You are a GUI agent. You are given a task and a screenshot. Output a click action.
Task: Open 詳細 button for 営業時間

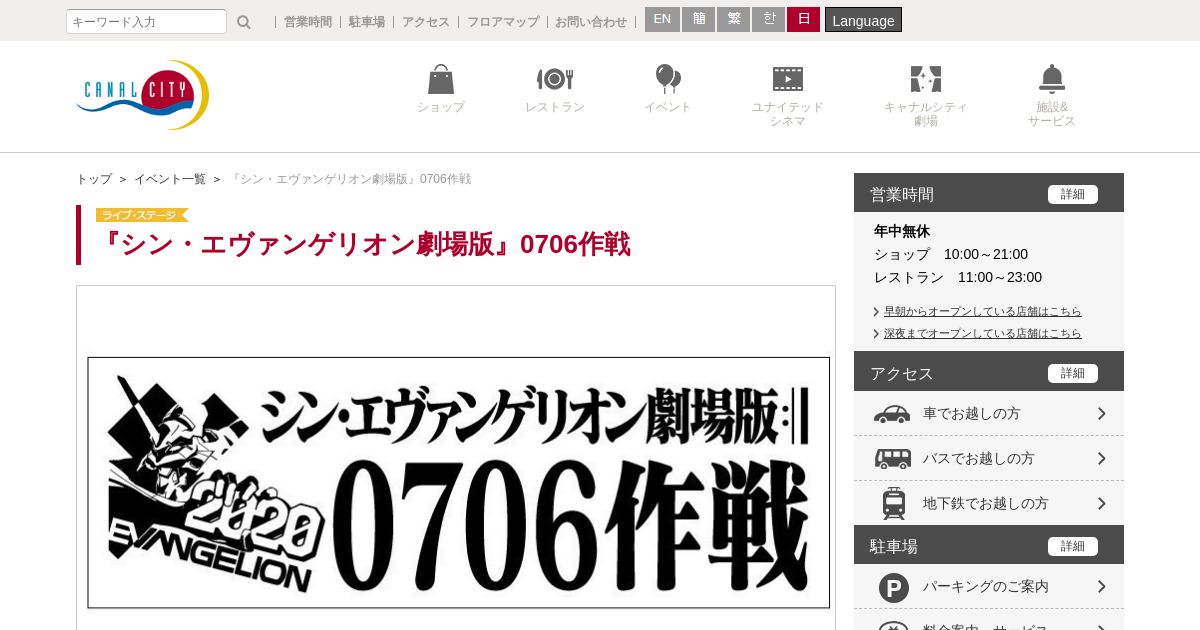(1073, 194)
